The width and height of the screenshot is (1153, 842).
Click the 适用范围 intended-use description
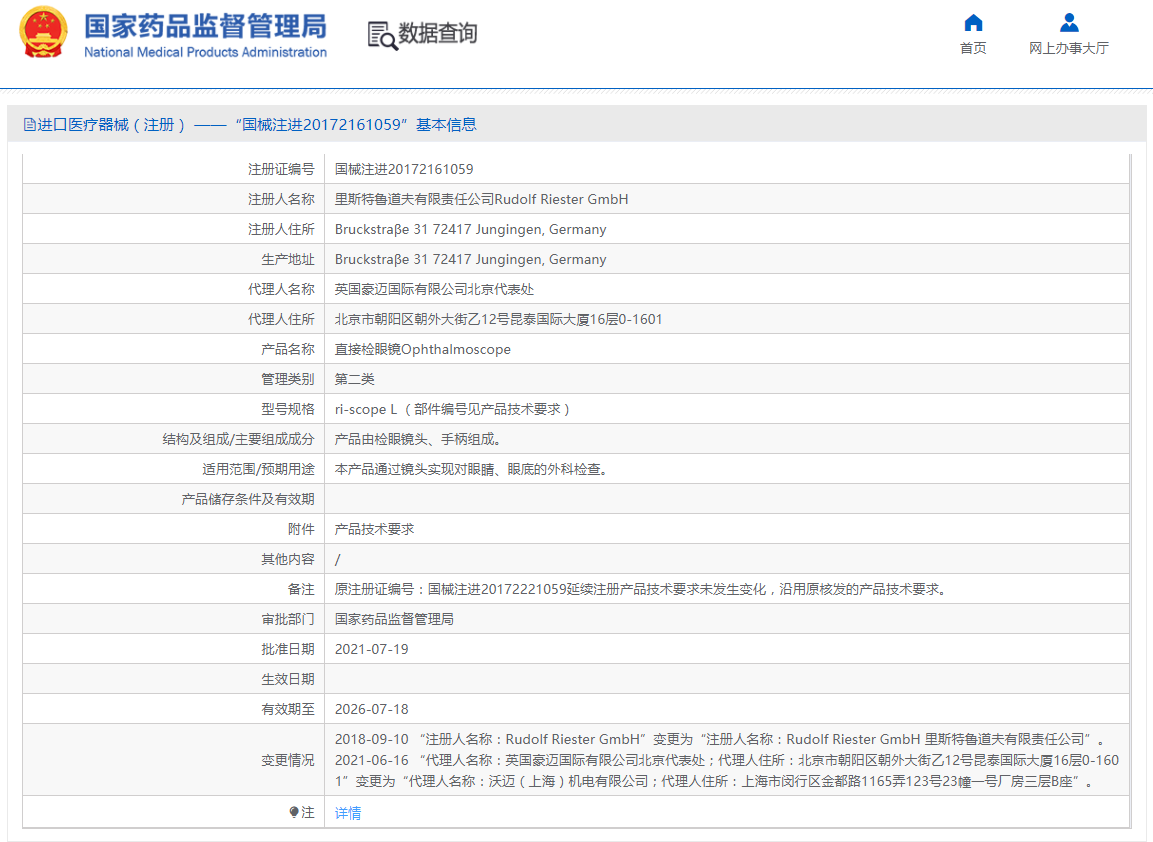coord(471,469)
